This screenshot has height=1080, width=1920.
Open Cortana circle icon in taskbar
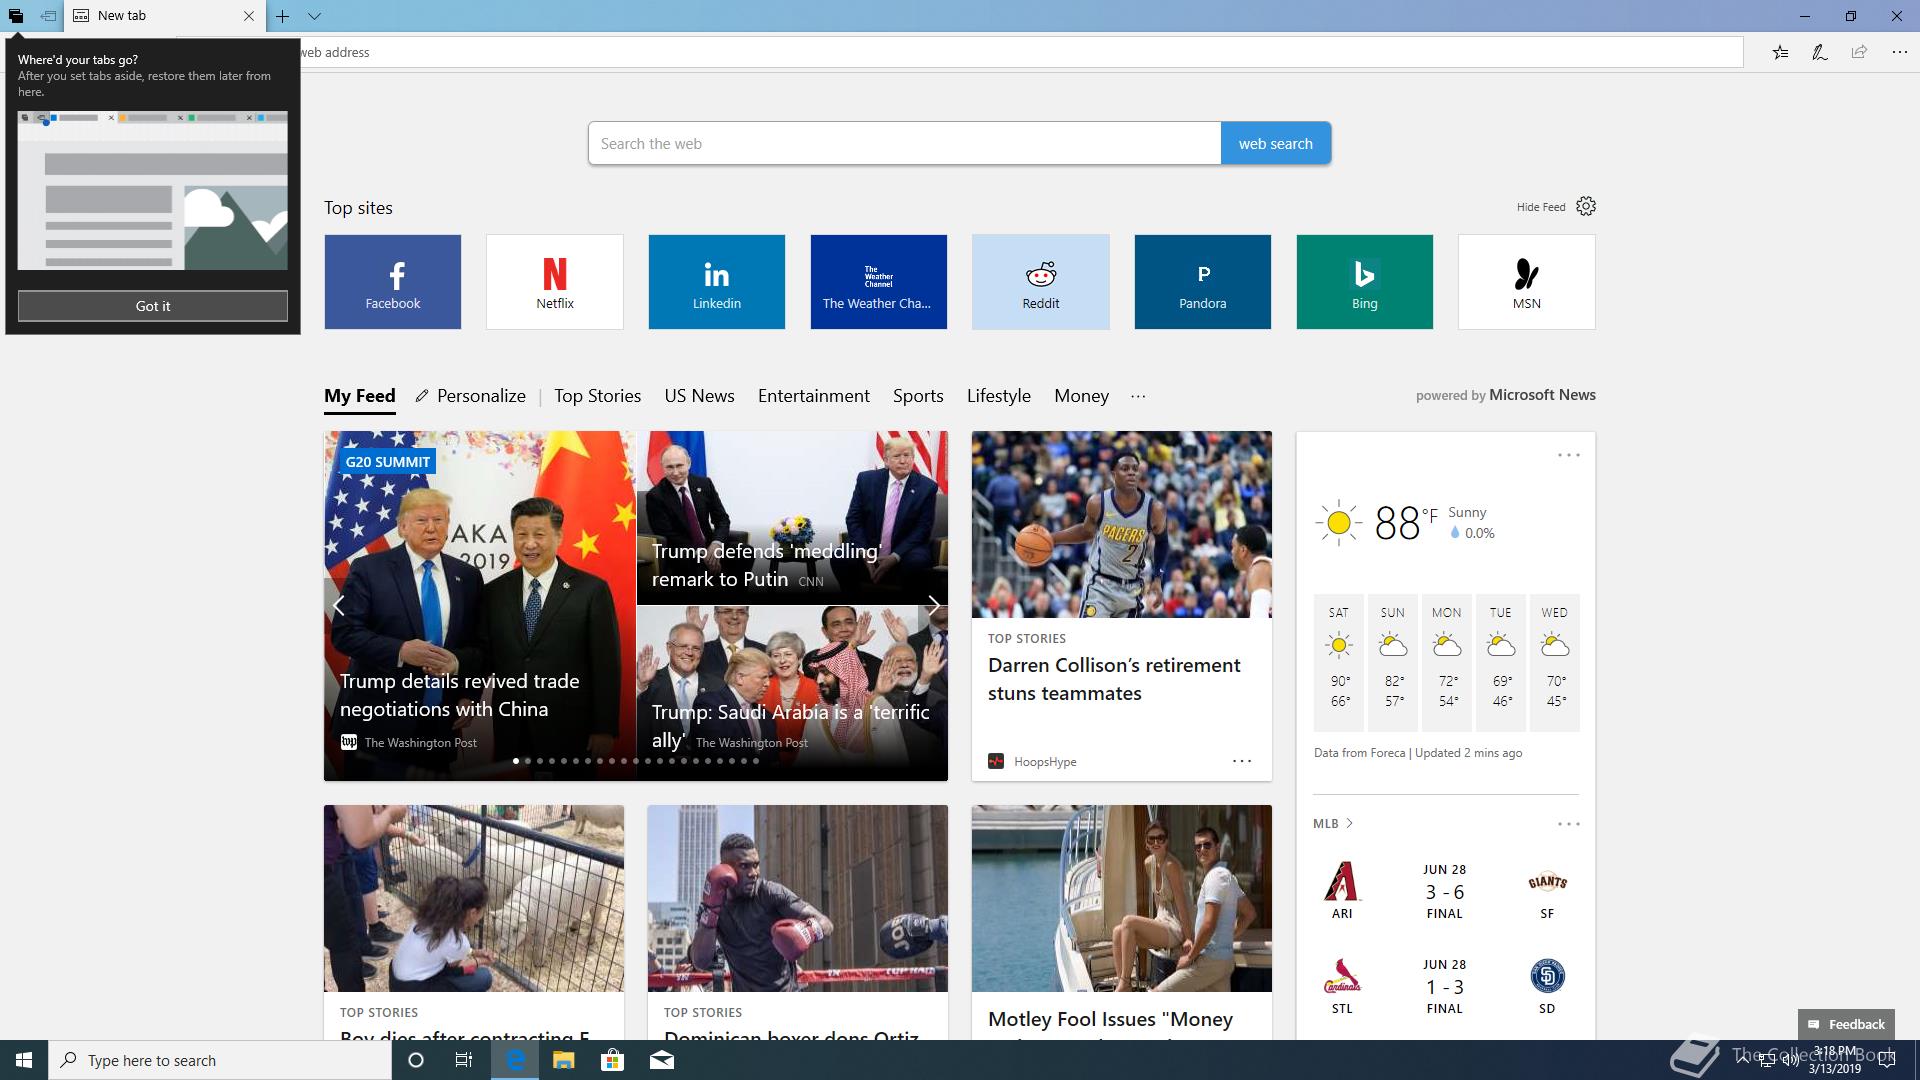[416, 1060]
